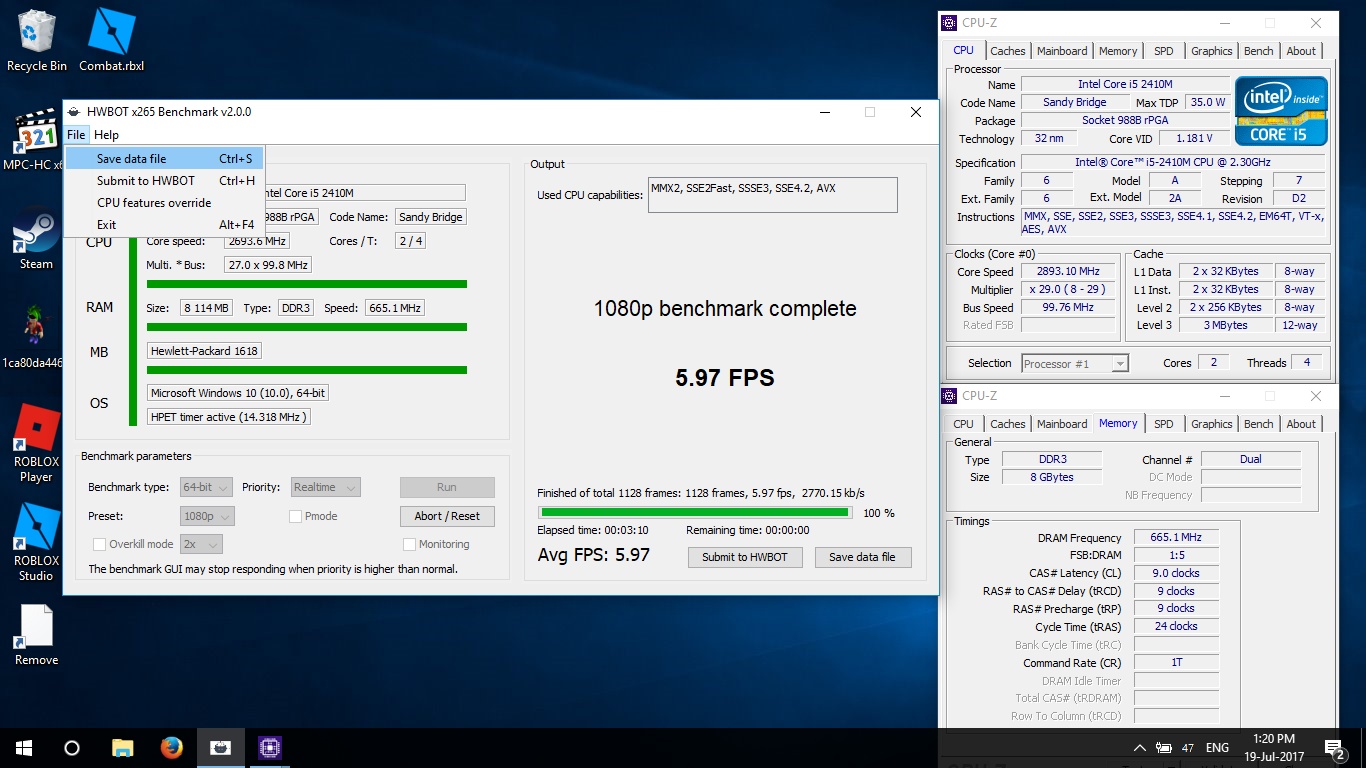Viewport: 1366px width, 768px height.
Task: Open the Priority Realtime dropdown
Action: pos(325,487)
